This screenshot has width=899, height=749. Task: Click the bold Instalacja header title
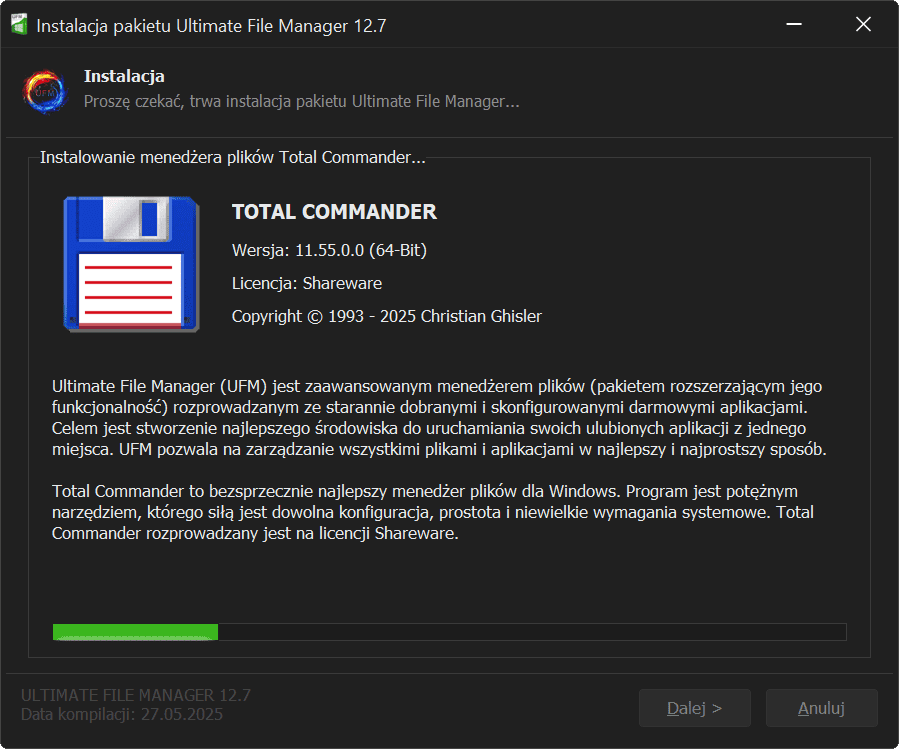(124, 76)
